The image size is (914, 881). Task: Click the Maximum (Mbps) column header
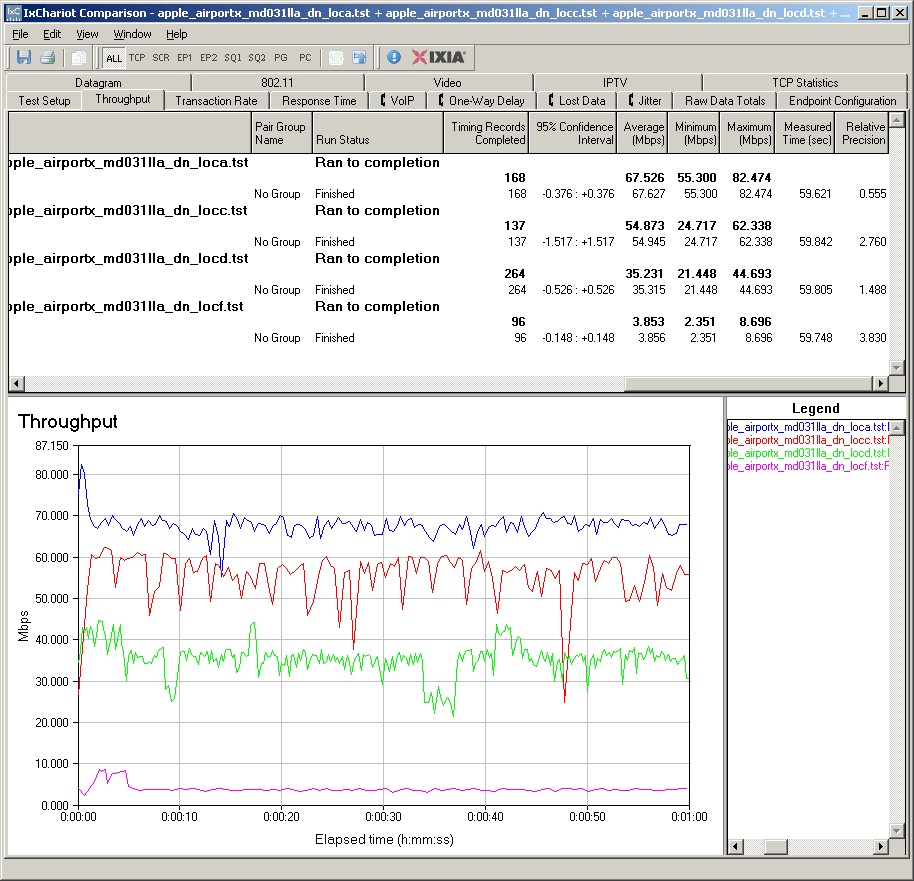coord(747,133)
